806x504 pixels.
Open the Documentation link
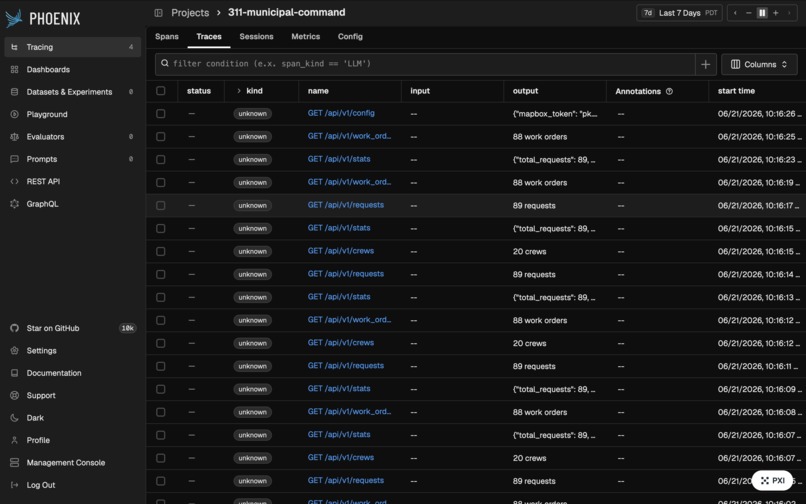(x=72, y=373)
